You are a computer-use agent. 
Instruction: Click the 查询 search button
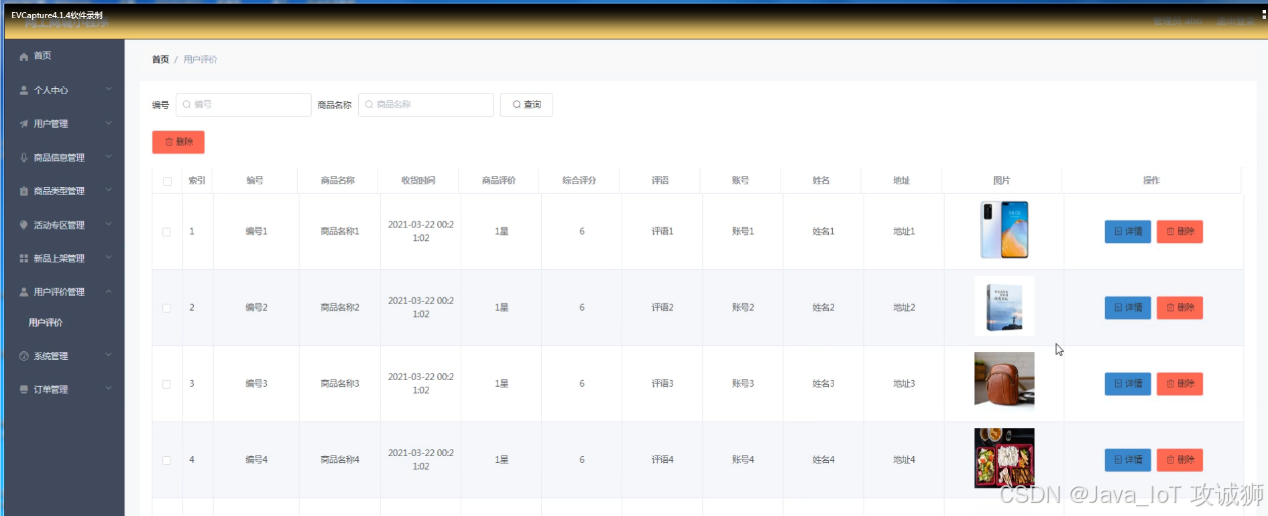point(526,104)
